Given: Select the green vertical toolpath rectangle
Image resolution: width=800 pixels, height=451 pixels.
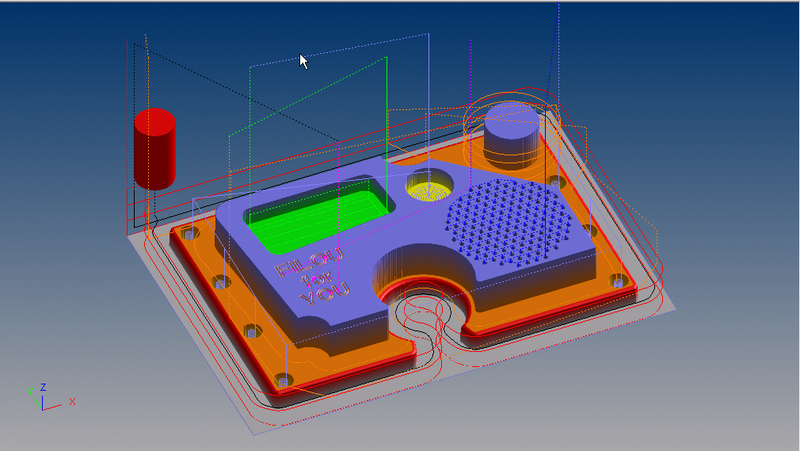Looking at the screenshot, I should pos(385,110).
